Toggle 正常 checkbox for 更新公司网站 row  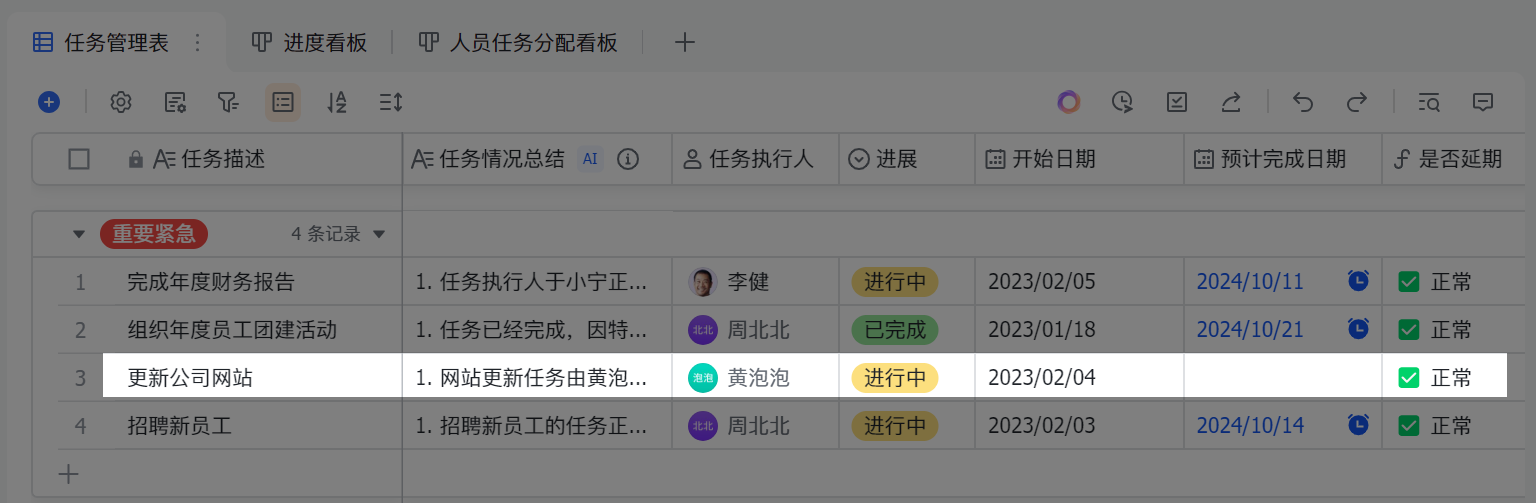coord(1409,378)
